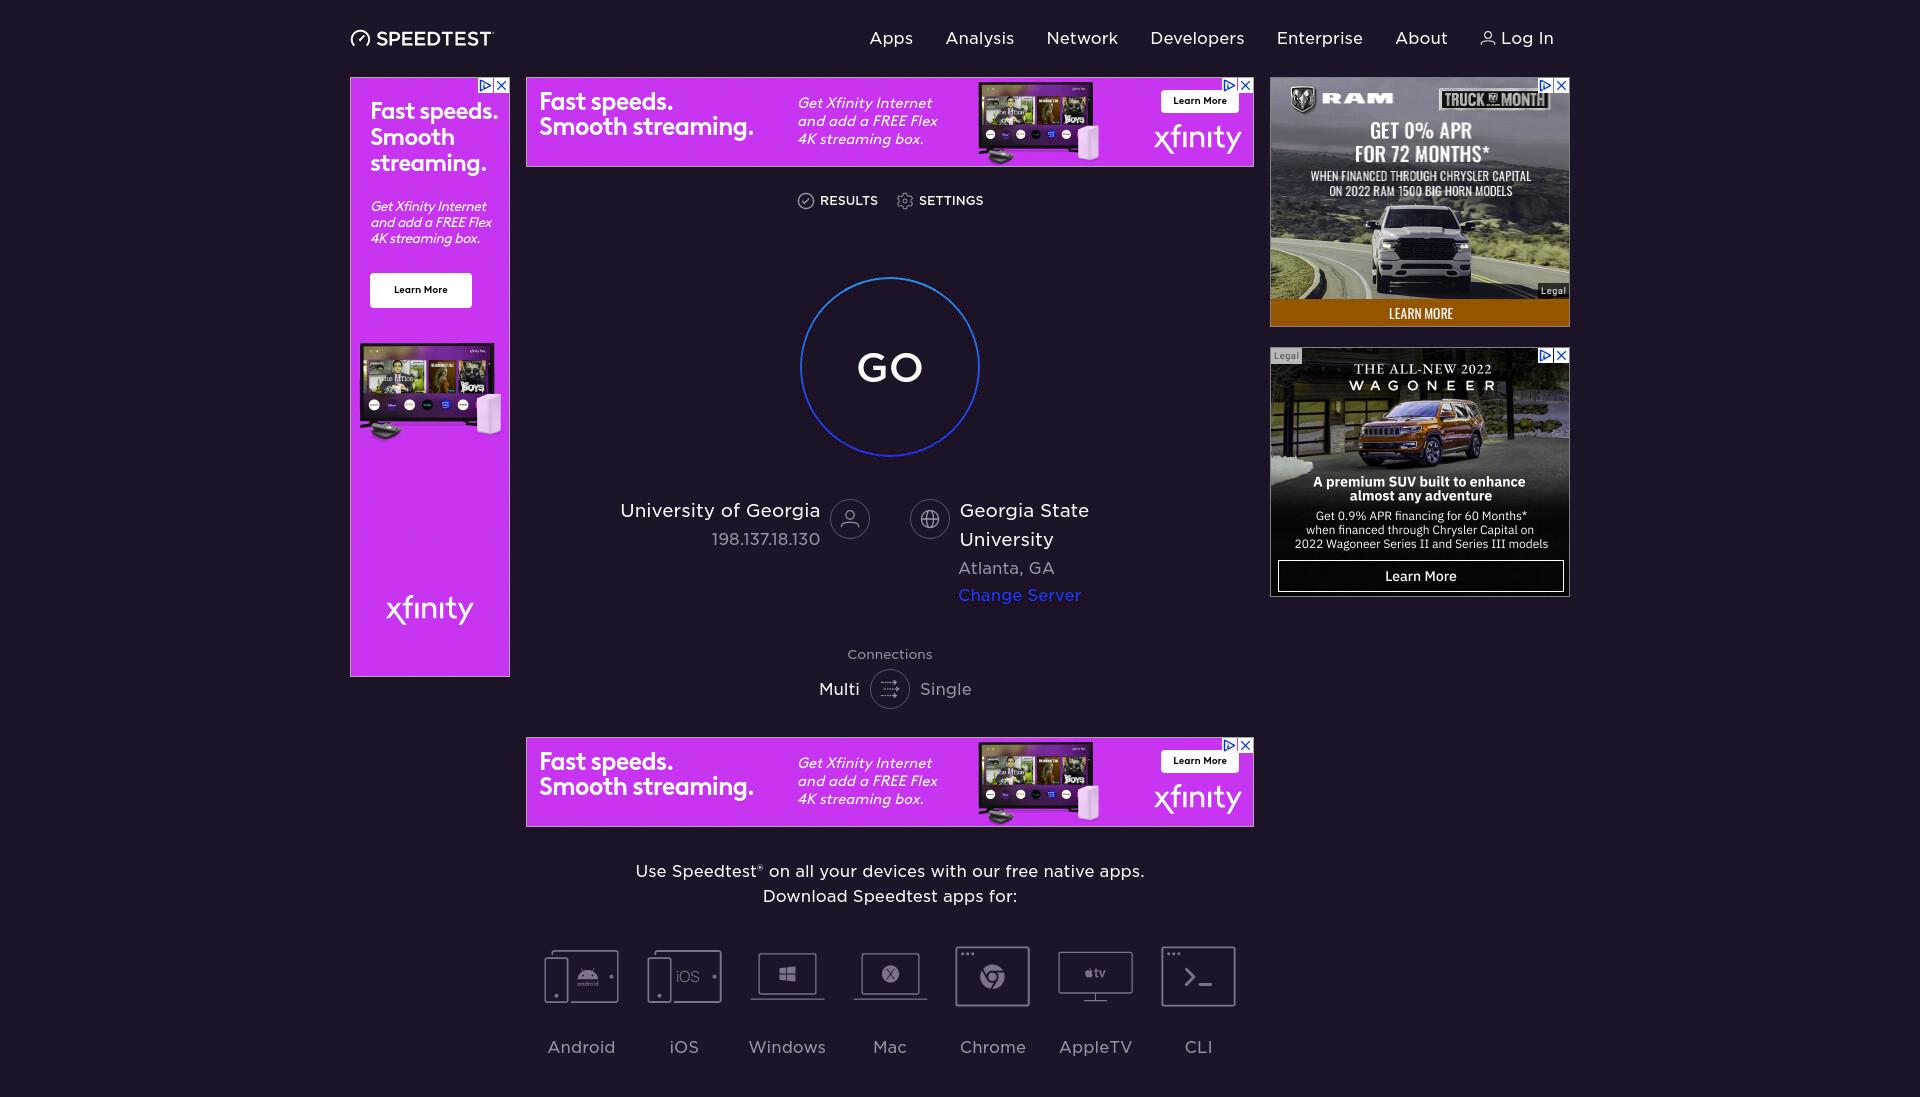Click the CLI label under apps
This screenshot has height=1097, width=1920.
pos(1198,1047)
